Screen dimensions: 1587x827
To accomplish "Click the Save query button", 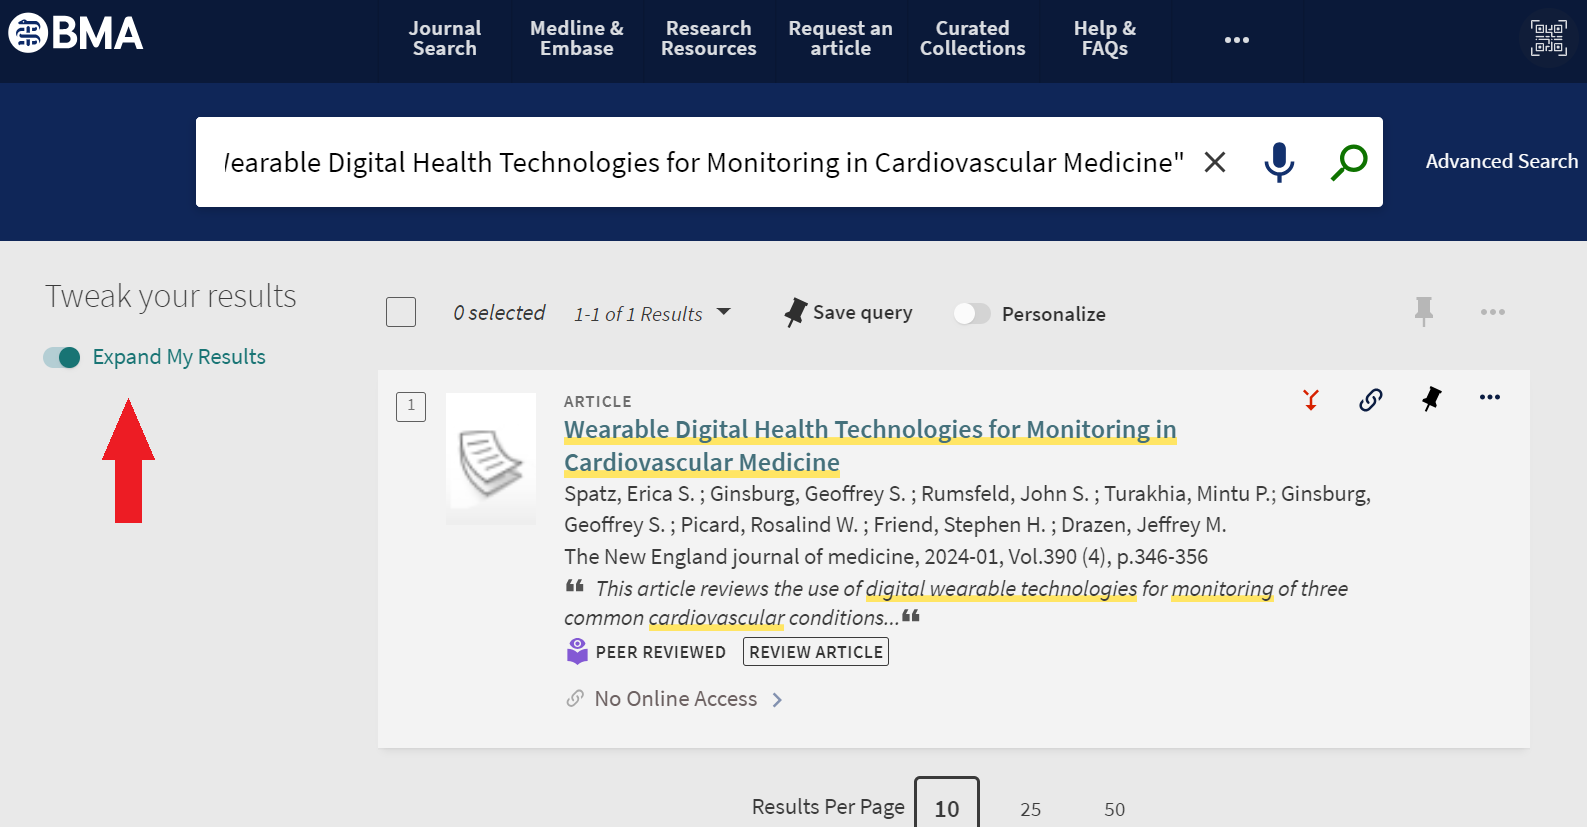I will [x=849, y=313].
